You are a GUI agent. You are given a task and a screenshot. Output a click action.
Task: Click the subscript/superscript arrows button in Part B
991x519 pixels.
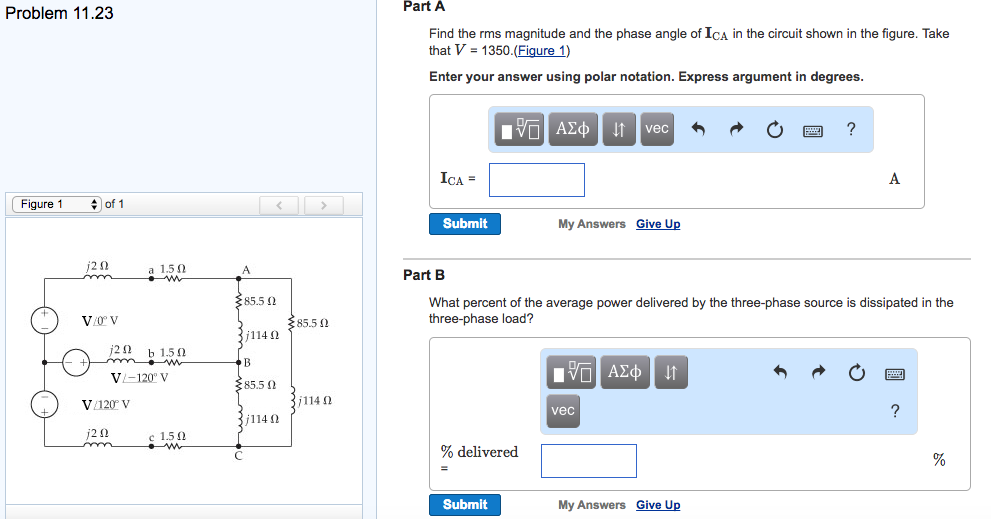(671, 372)
